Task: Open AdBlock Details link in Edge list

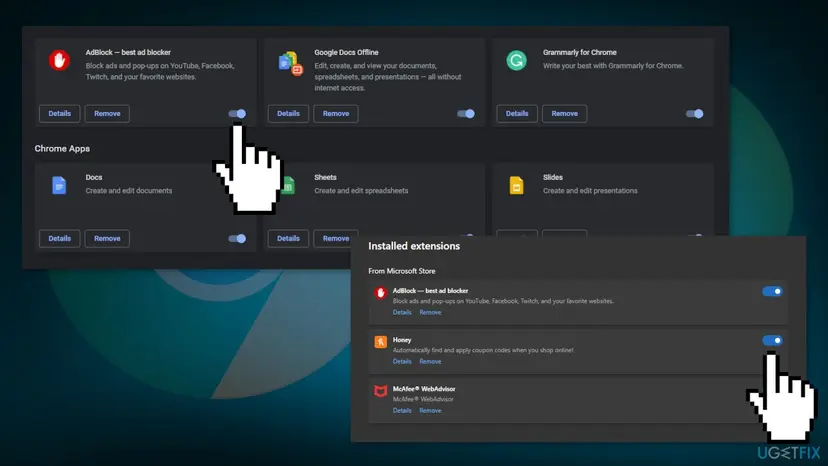Action: pos(402,312)
